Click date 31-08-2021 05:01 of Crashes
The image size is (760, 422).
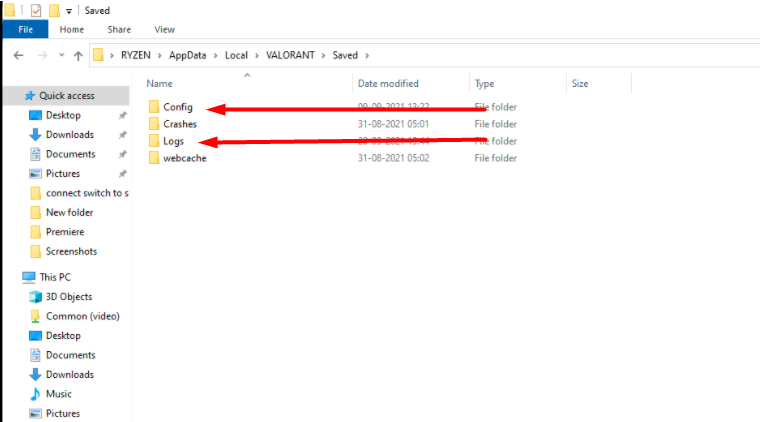click(393, 124)
